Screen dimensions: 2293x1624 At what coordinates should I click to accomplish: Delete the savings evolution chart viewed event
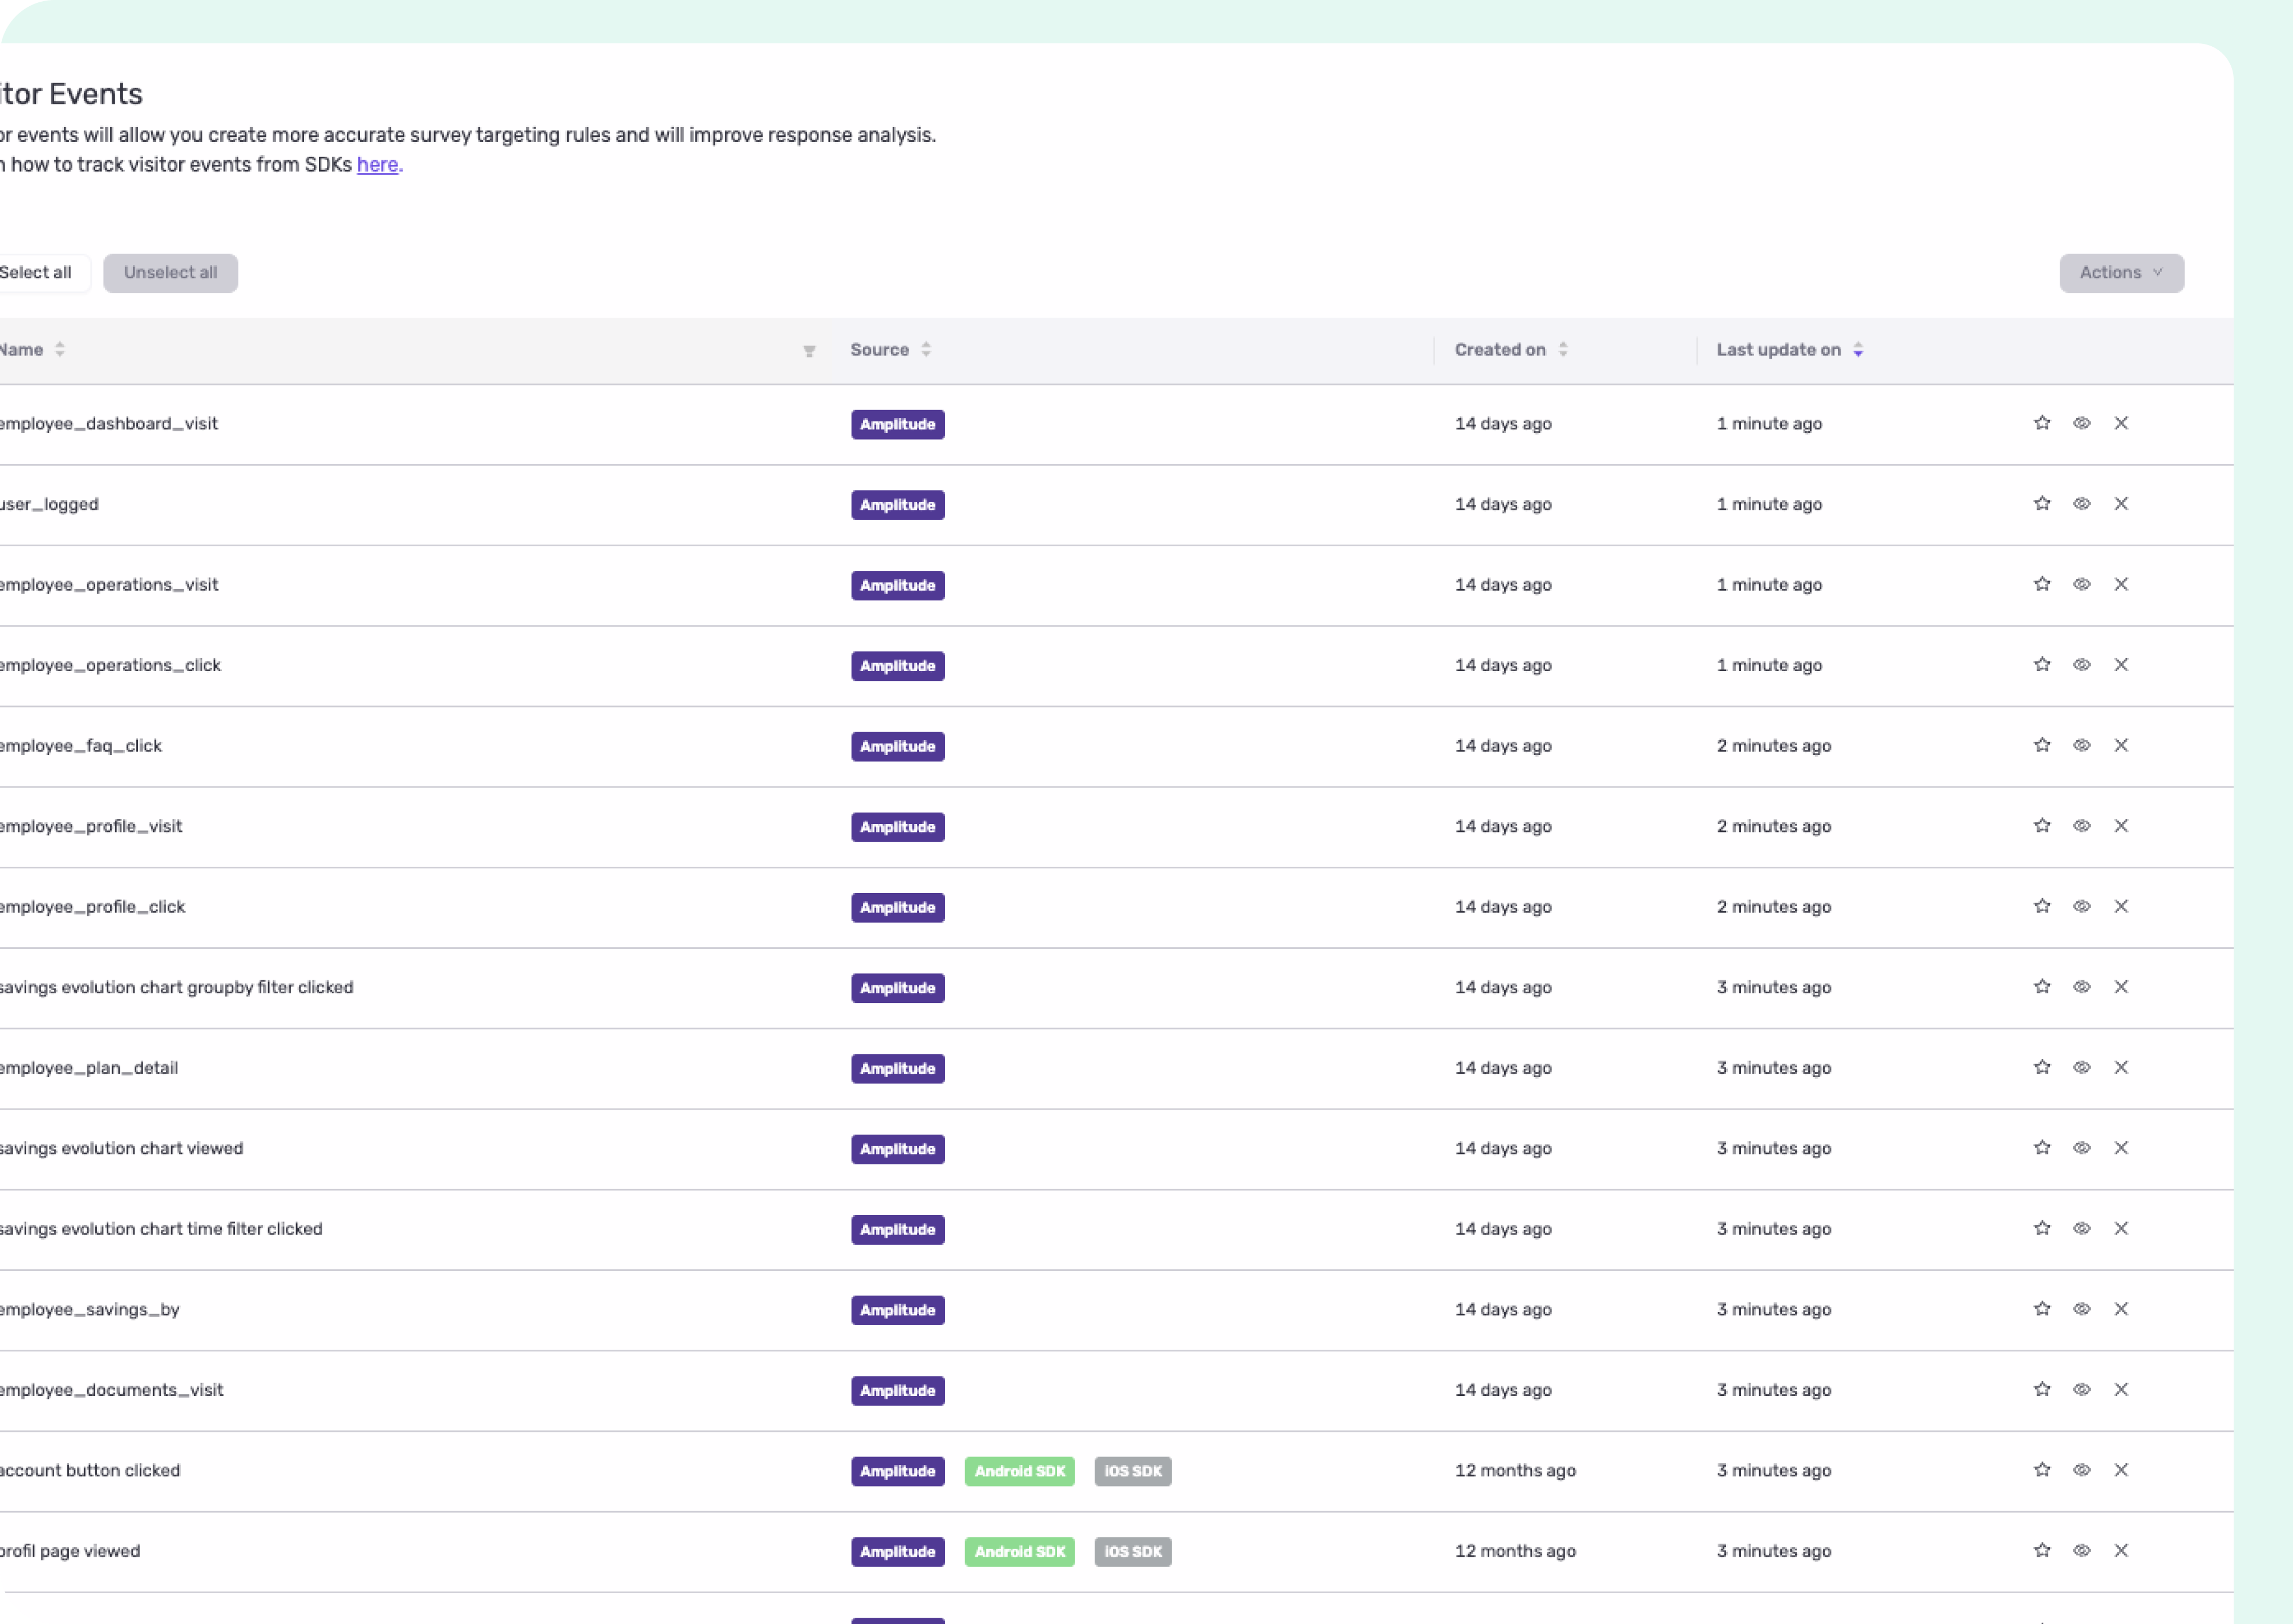pyautogui.click(x=2122, y=1148)
